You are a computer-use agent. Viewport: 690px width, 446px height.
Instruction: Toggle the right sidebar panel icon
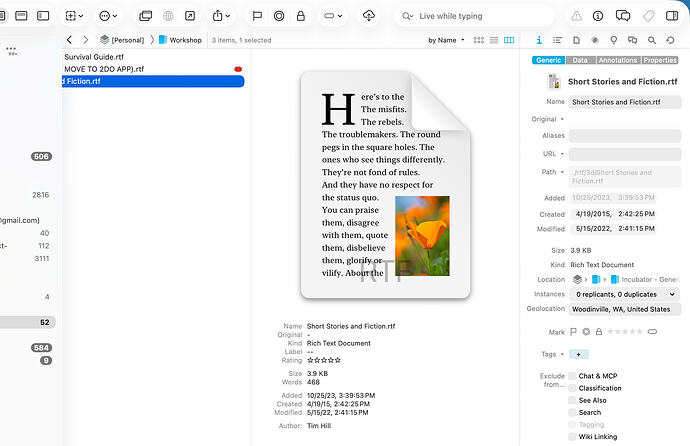pyautogui.click(x=672, y=16)
